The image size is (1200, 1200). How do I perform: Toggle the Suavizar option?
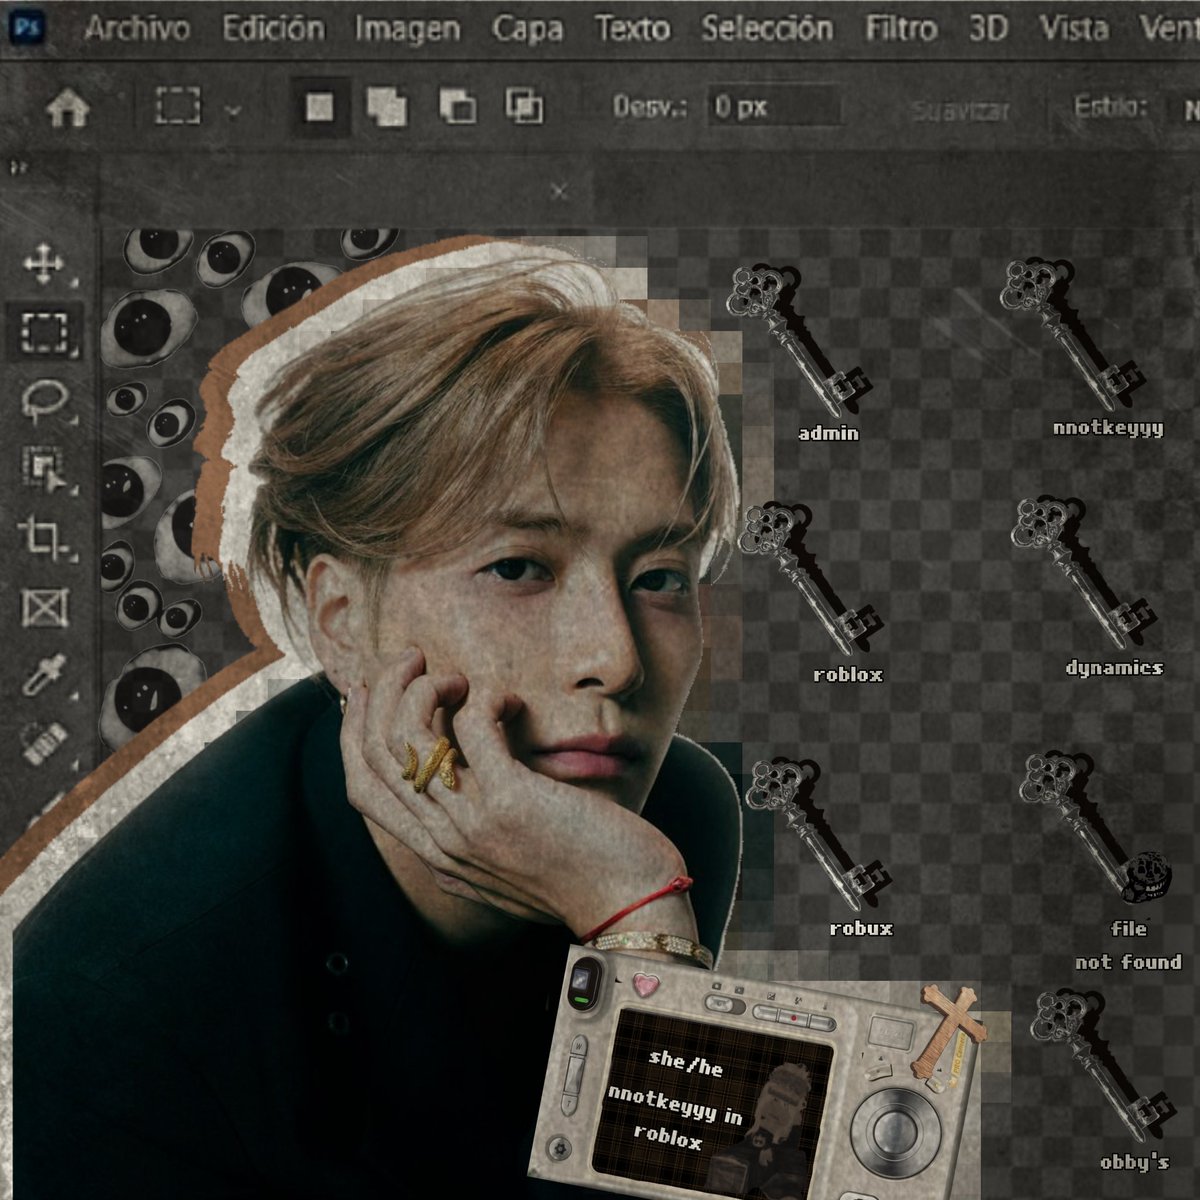pos(960,110)
